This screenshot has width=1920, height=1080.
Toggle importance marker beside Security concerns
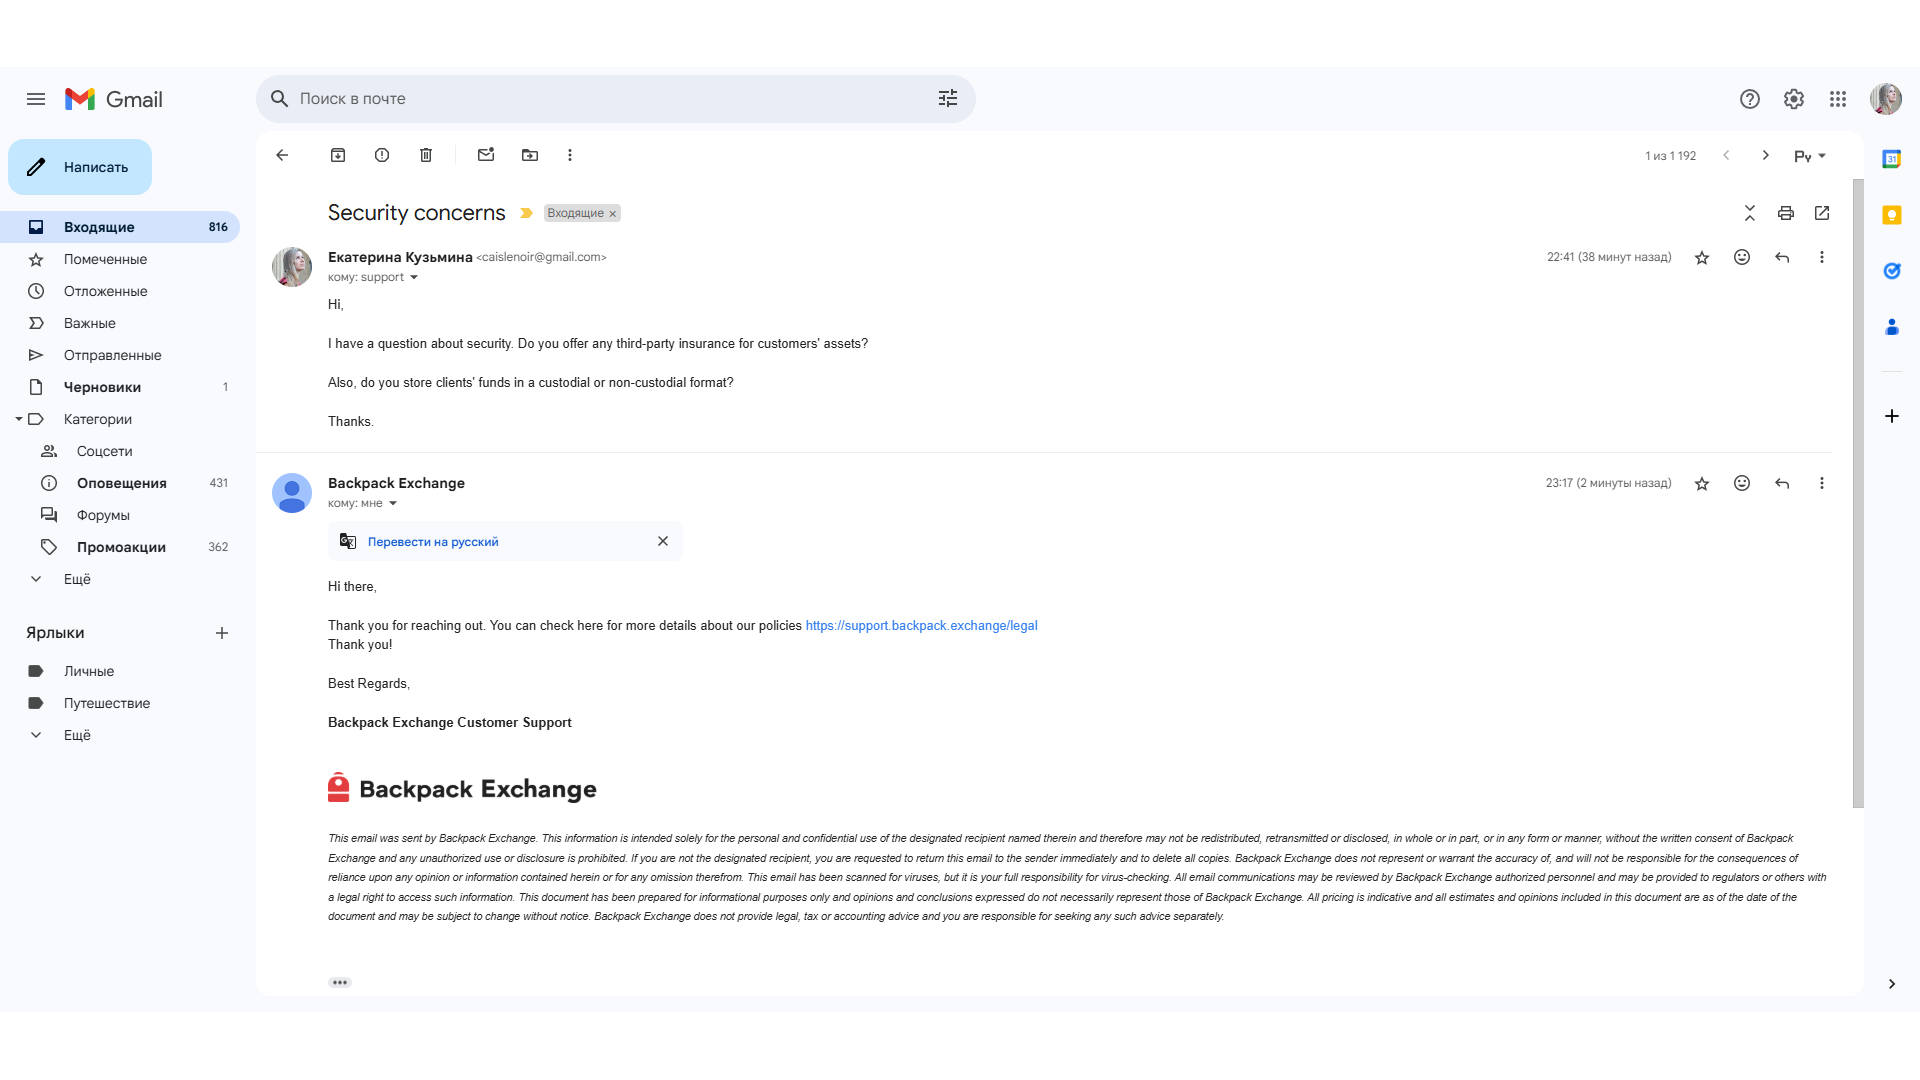[526, 213]
